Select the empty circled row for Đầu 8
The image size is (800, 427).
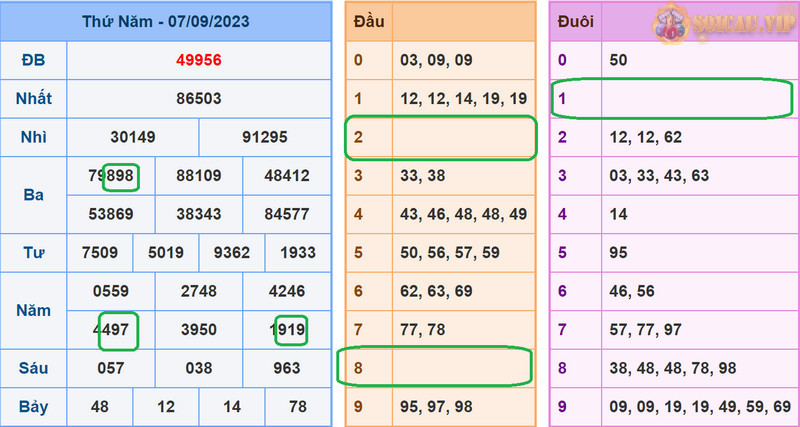click(x=440, y=368)
